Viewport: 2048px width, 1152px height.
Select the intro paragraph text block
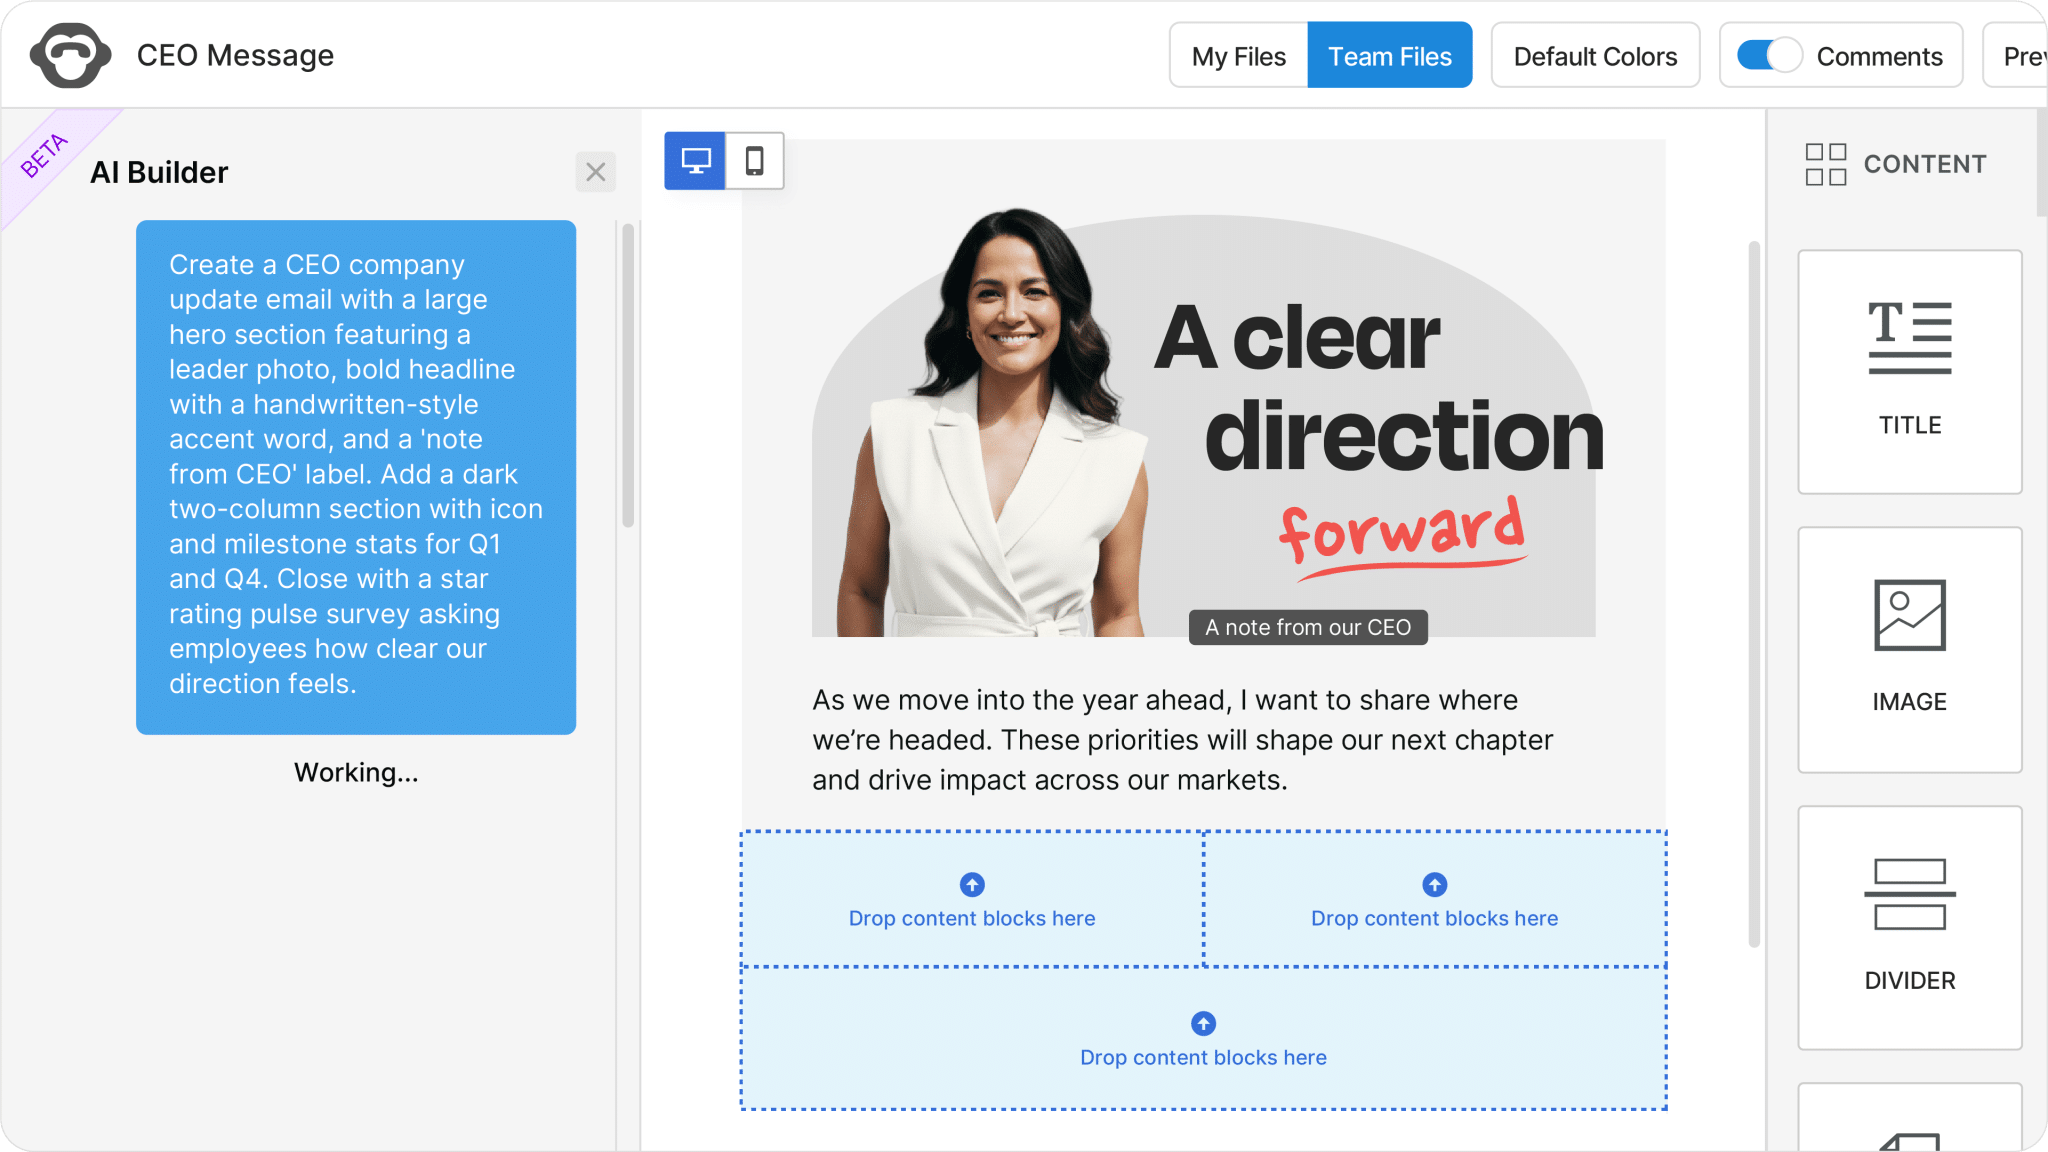[x=1183, y=740]
